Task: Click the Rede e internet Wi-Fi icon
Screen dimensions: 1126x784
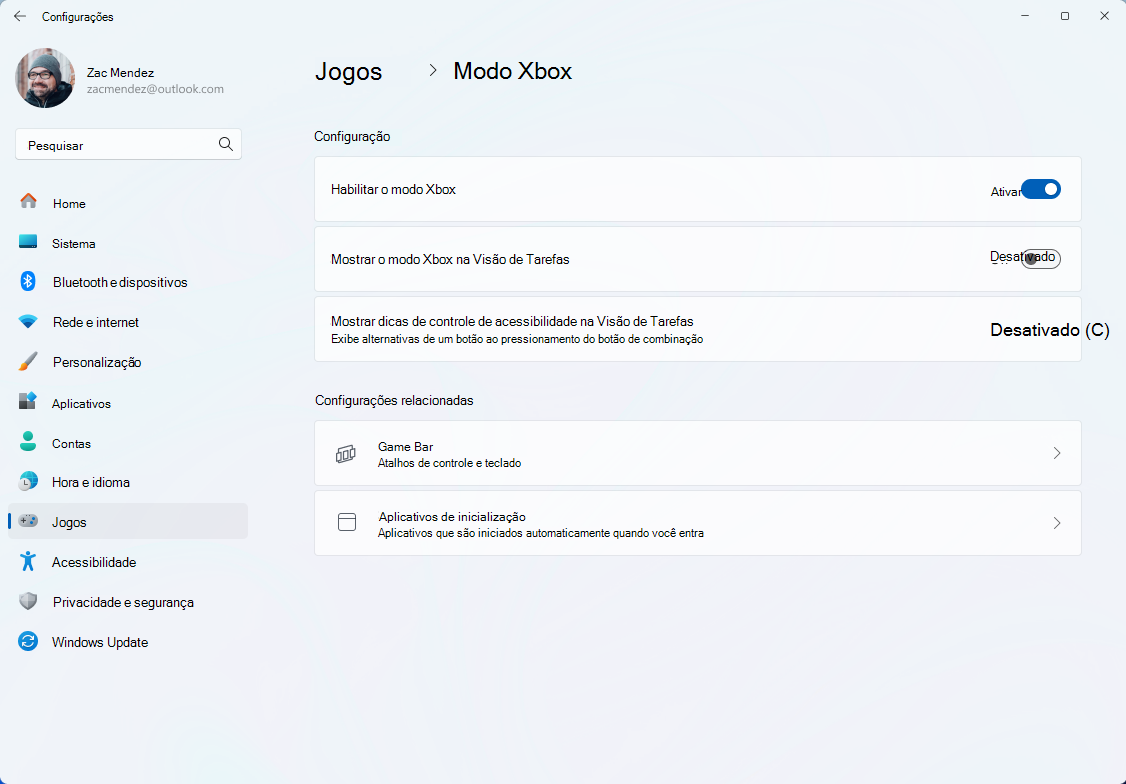Action: (x=28, y=322)
